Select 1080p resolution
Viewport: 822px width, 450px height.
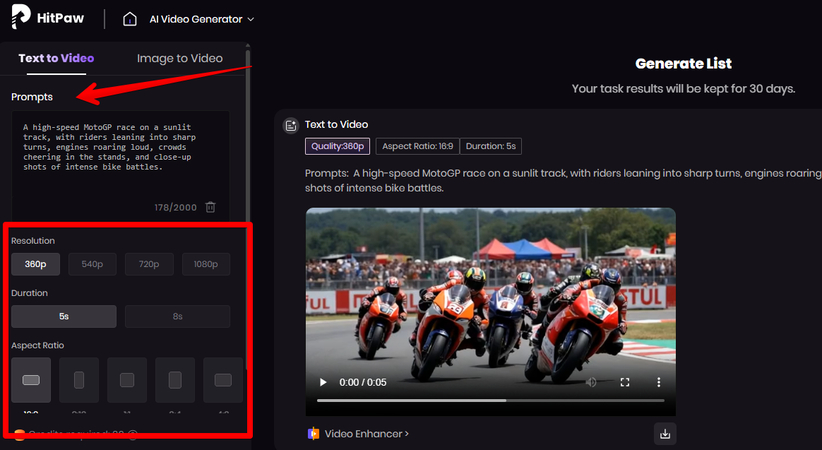pos(206,264)
